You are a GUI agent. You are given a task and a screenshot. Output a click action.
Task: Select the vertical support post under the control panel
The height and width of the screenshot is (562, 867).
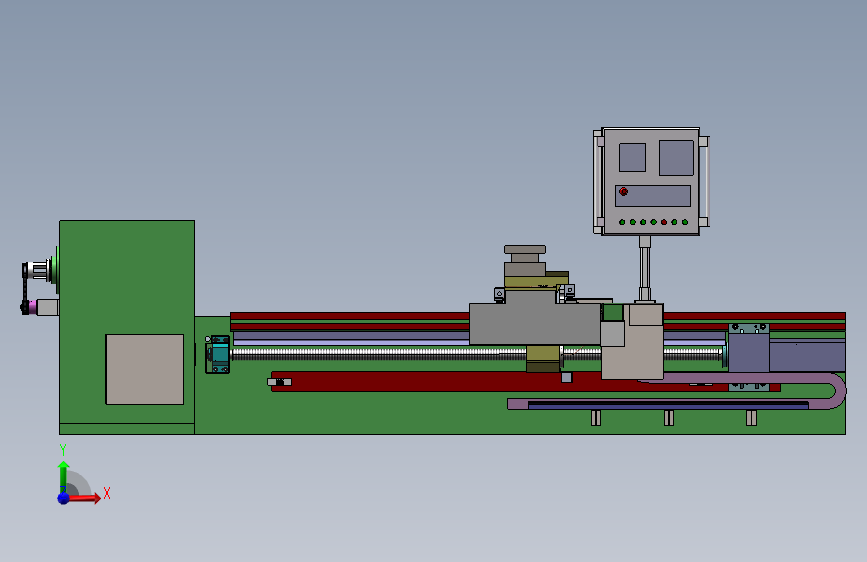point(645,269)
